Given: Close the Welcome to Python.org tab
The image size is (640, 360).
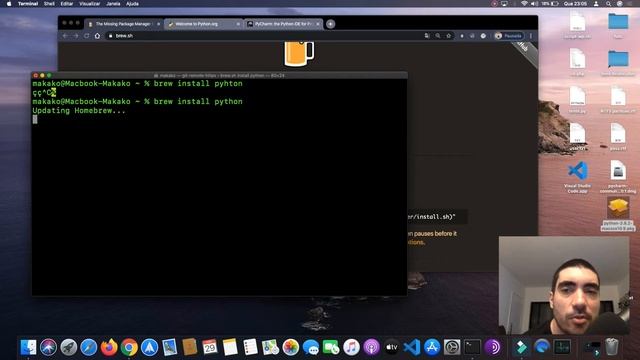Looking at the screenshot, I should (238, 24).
